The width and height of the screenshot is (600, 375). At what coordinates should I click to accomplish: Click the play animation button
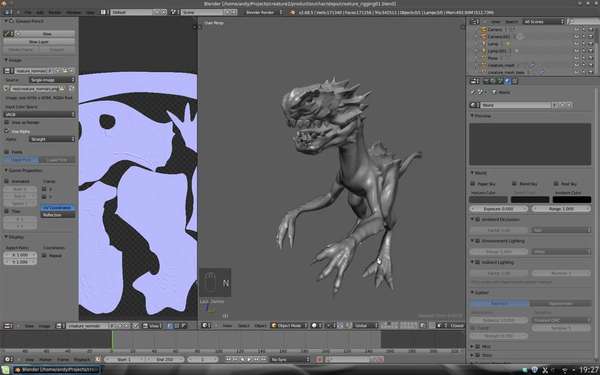point(249,360)
